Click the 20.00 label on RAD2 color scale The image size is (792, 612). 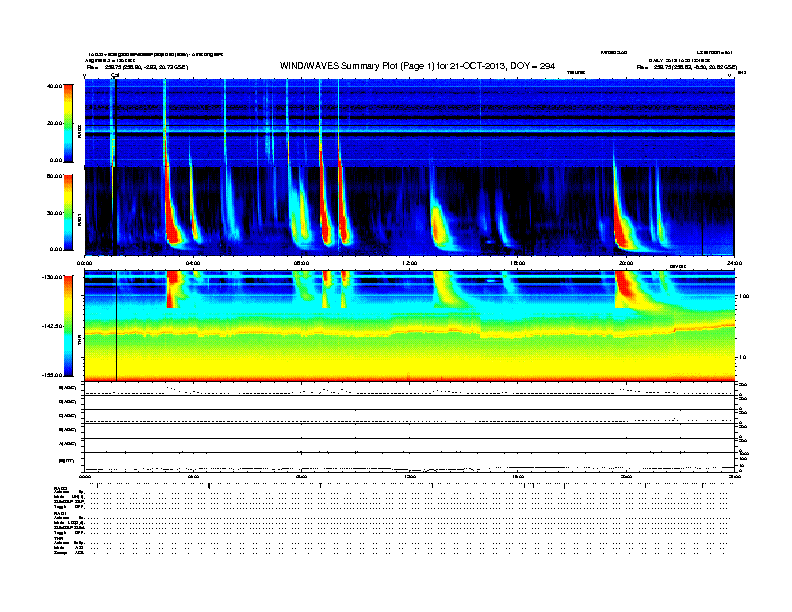(54, 123)
